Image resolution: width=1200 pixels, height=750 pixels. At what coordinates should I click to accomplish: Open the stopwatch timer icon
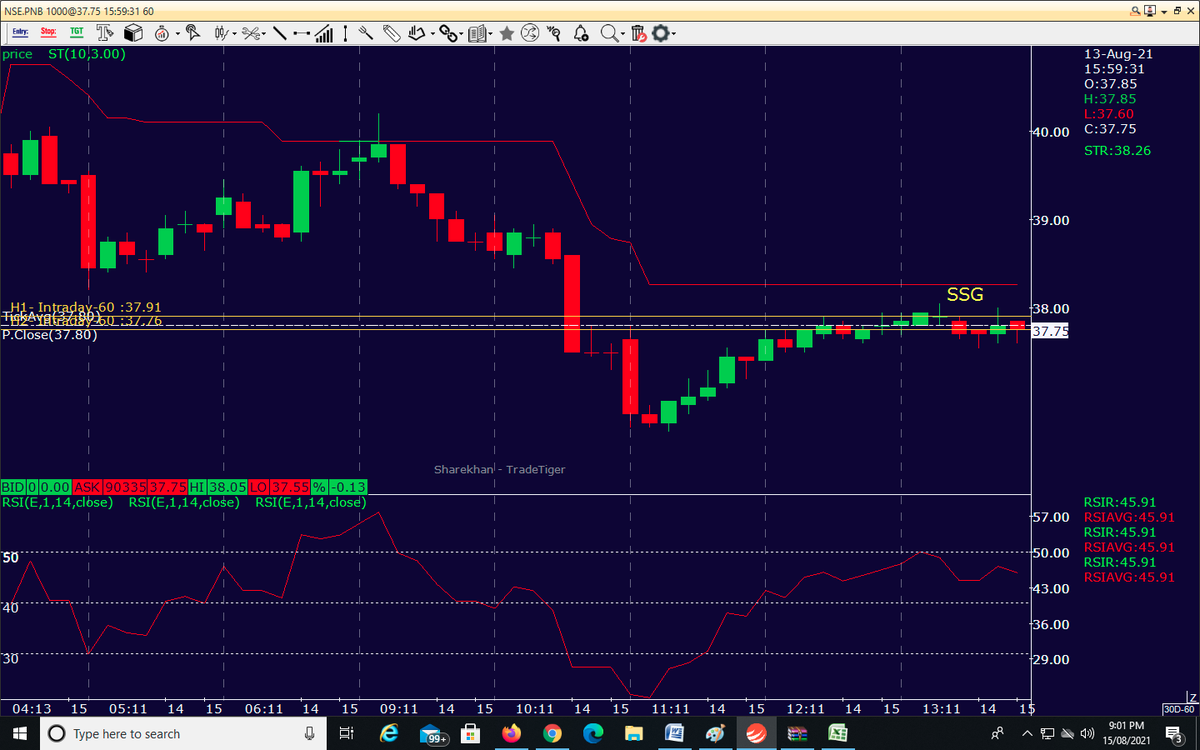[x=162, y=33]
